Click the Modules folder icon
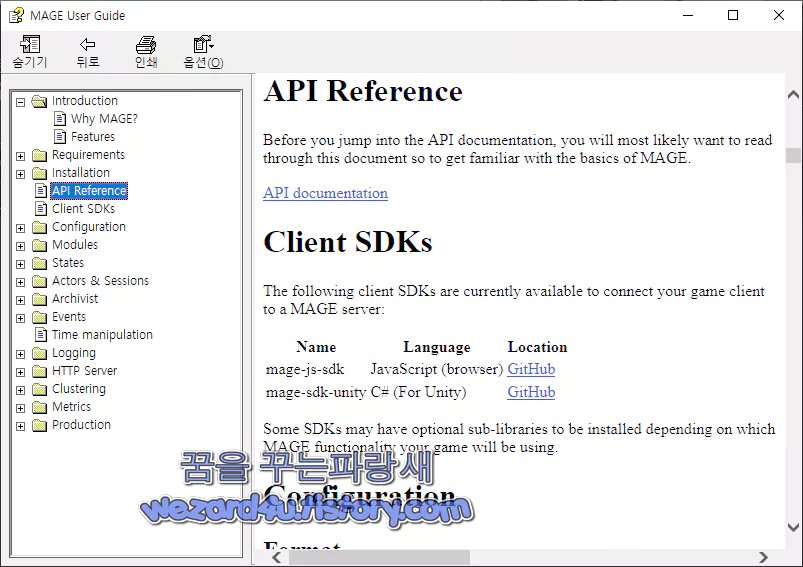 click(39, 245)
